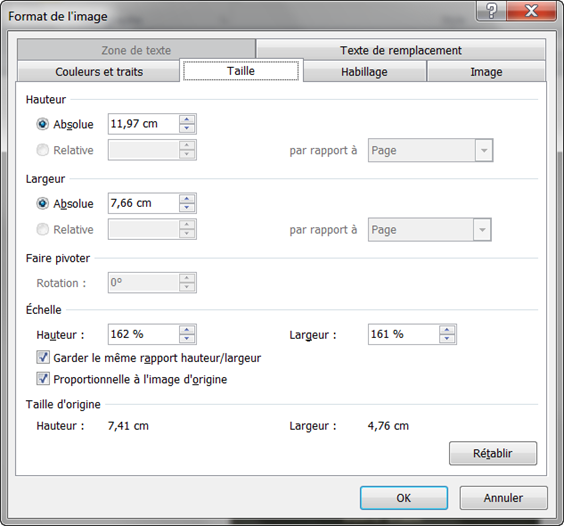Screen dimensions: 564x526
Task: Increase absolute width with up arrow
Action: [x=187, y=199]
